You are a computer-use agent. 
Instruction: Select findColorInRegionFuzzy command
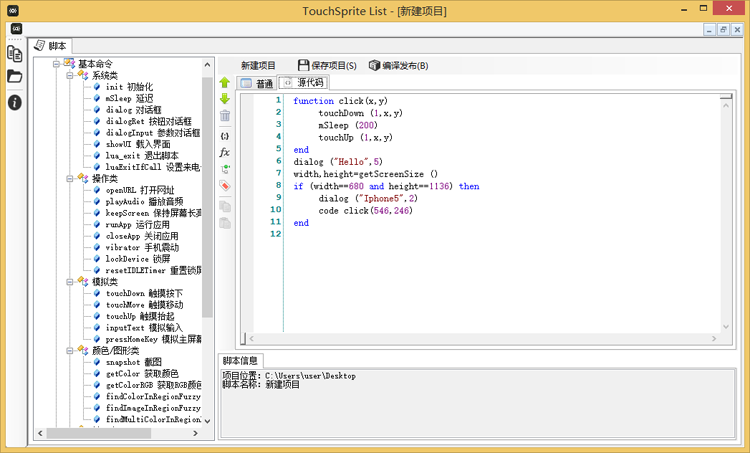tap(153, 397)
